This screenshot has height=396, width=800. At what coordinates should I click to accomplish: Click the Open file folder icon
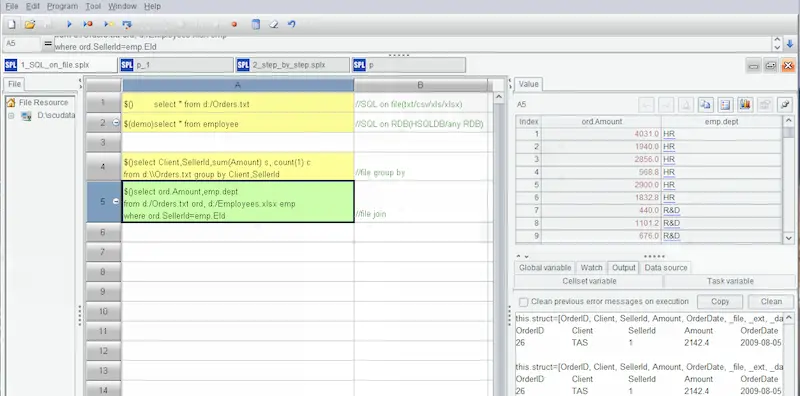(x=30, y=24)
